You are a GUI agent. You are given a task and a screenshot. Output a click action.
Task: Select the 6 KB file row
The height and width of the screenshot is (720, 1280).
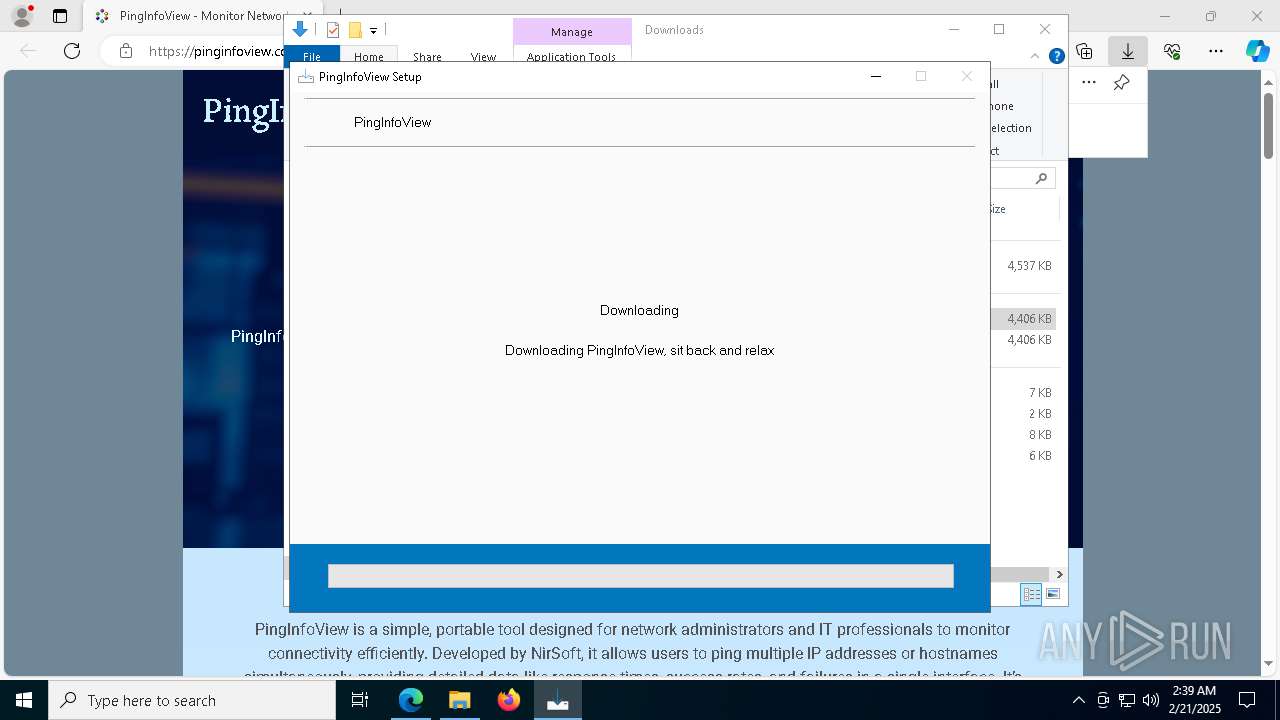(1024, 456)
